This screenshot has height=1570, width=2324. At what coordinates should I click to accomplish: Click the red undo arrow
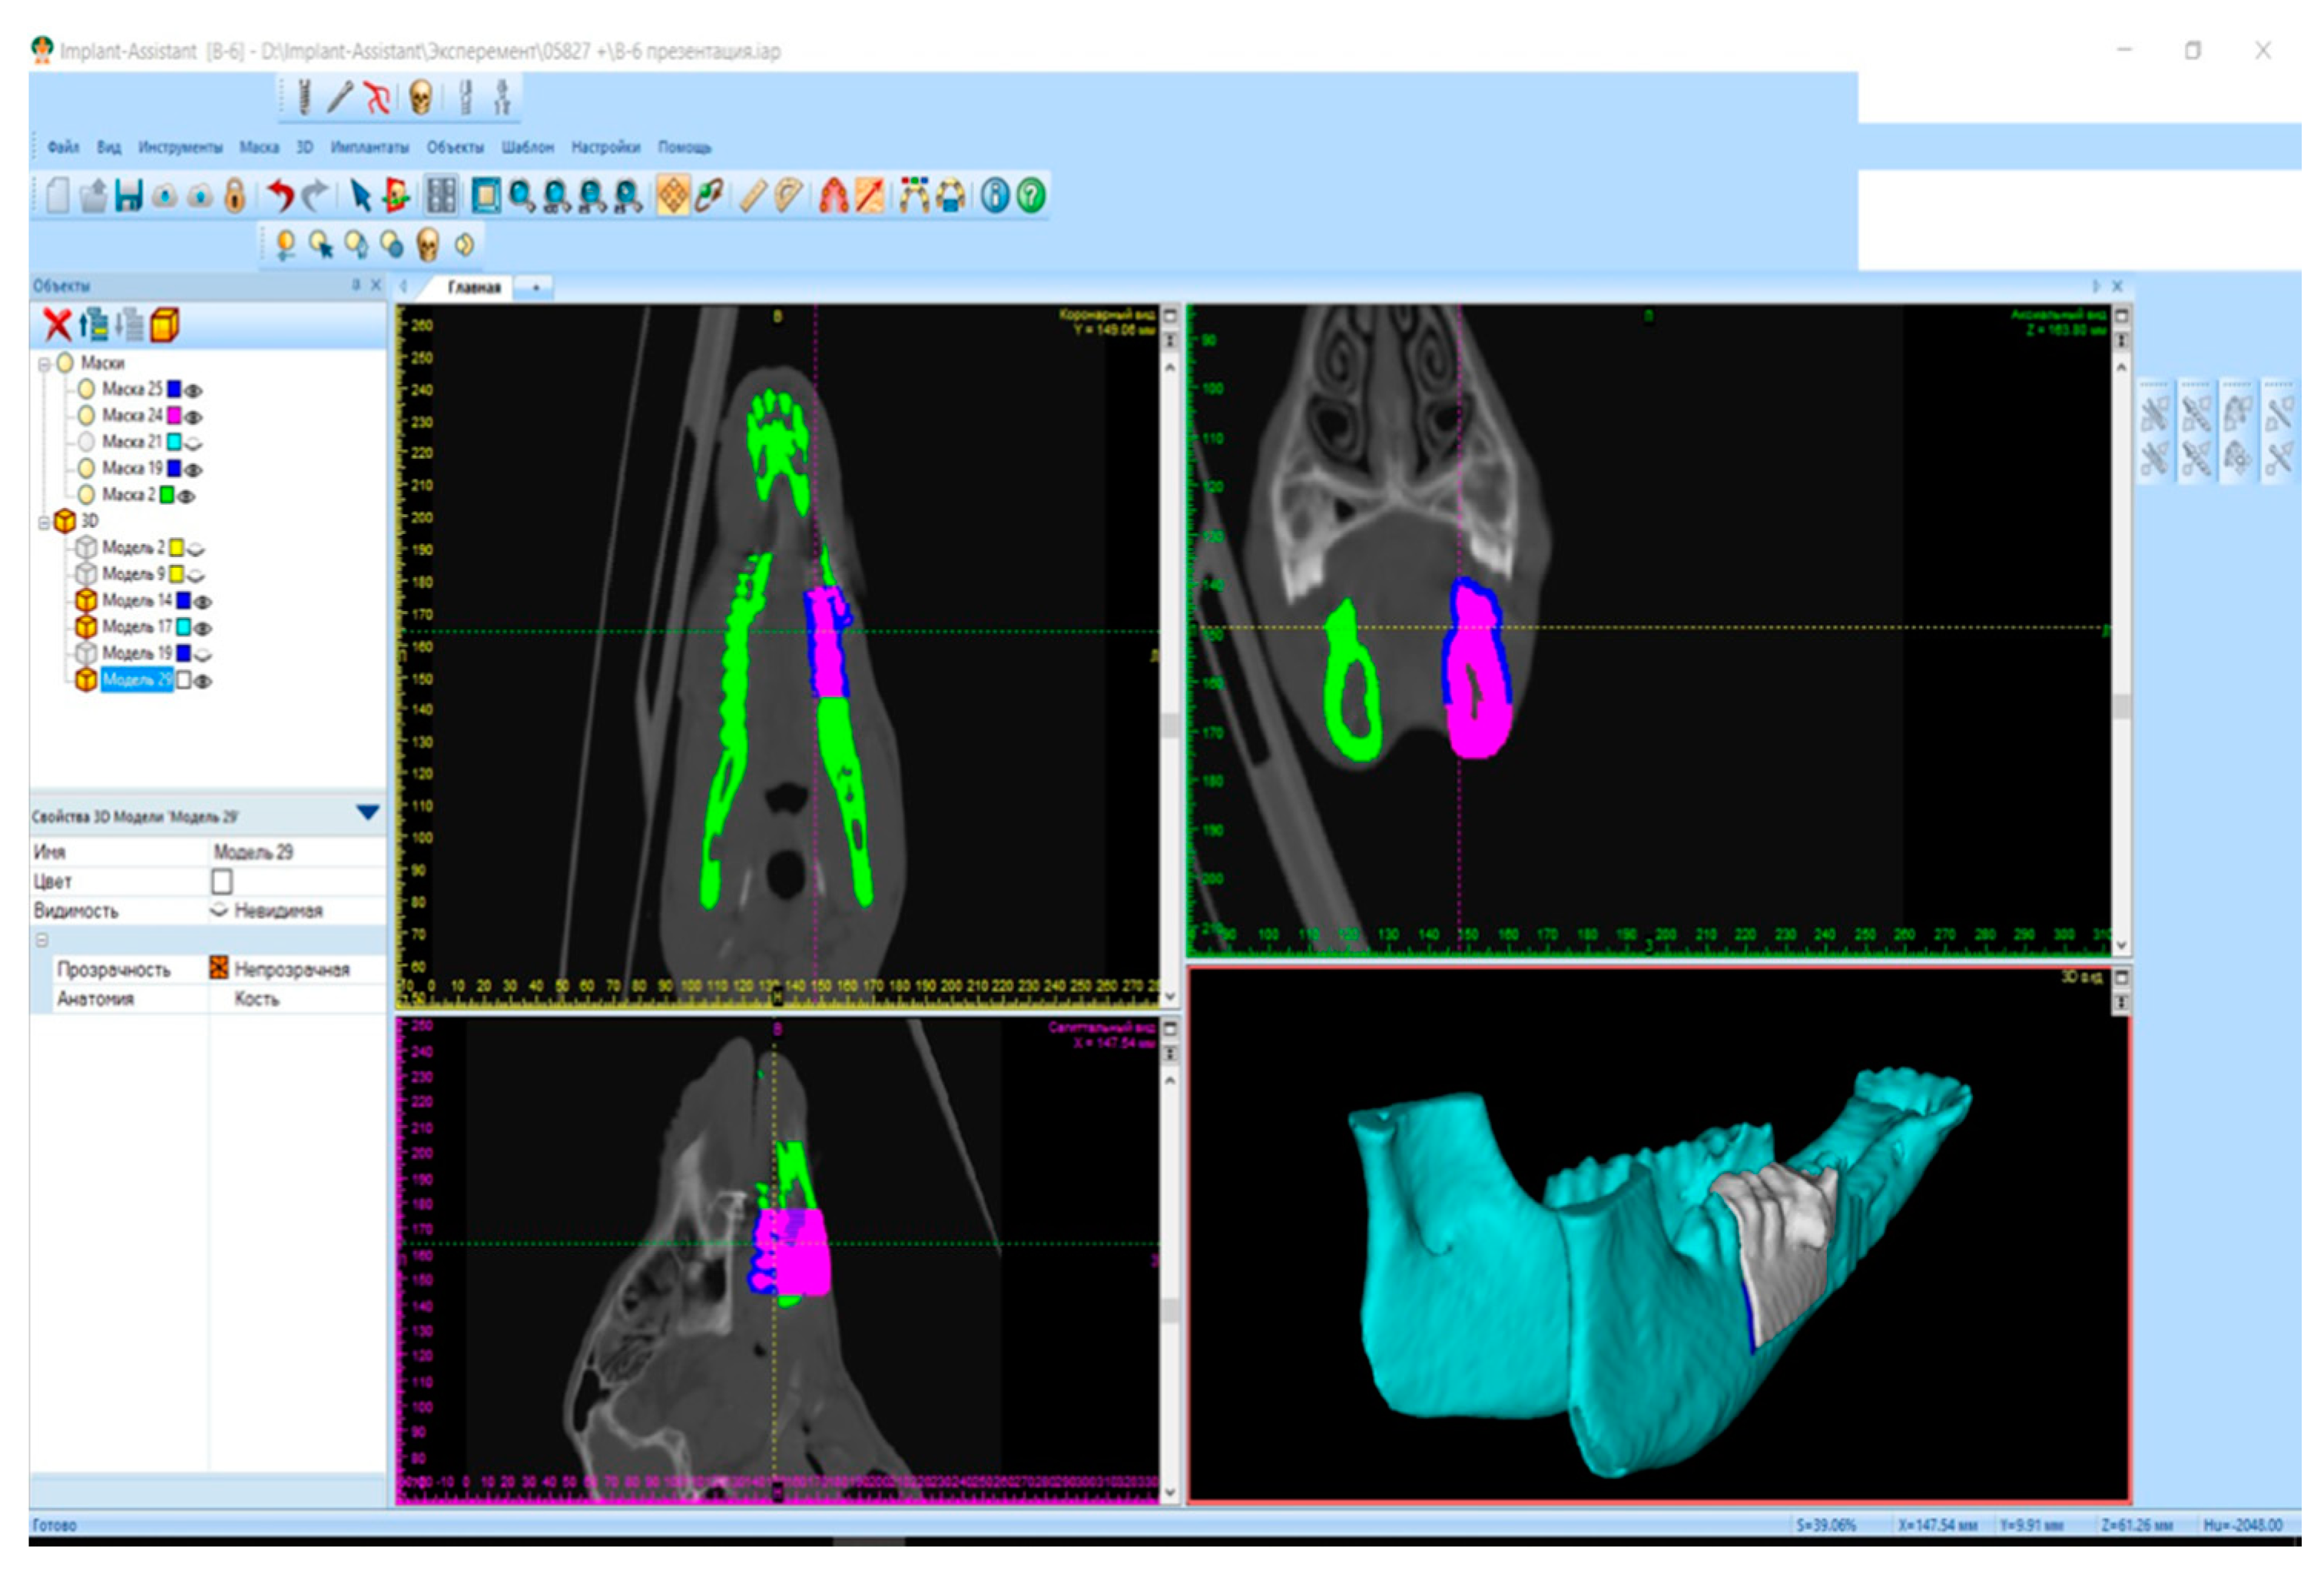281,195
